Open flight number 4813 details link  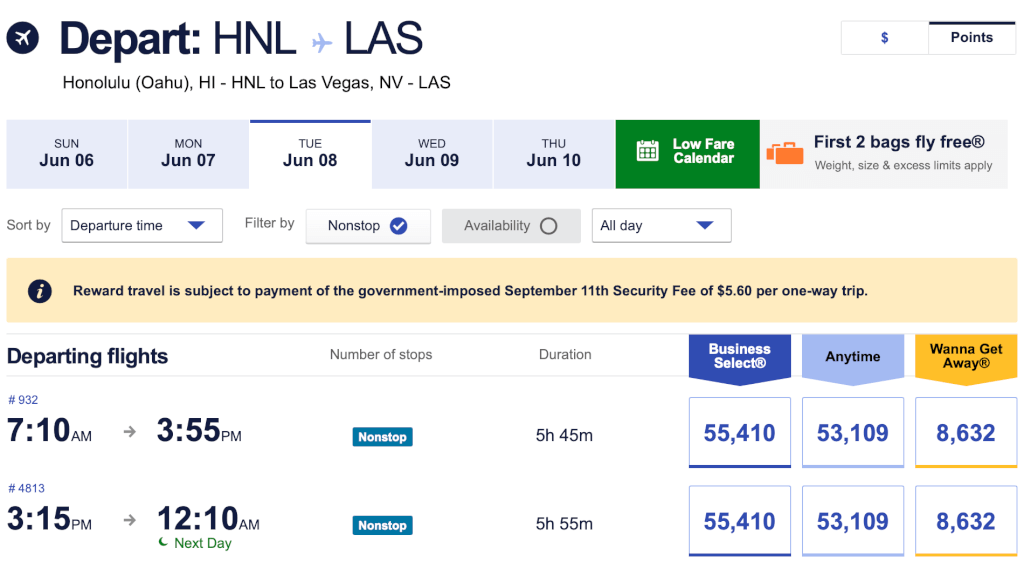[x=26, y=488]
